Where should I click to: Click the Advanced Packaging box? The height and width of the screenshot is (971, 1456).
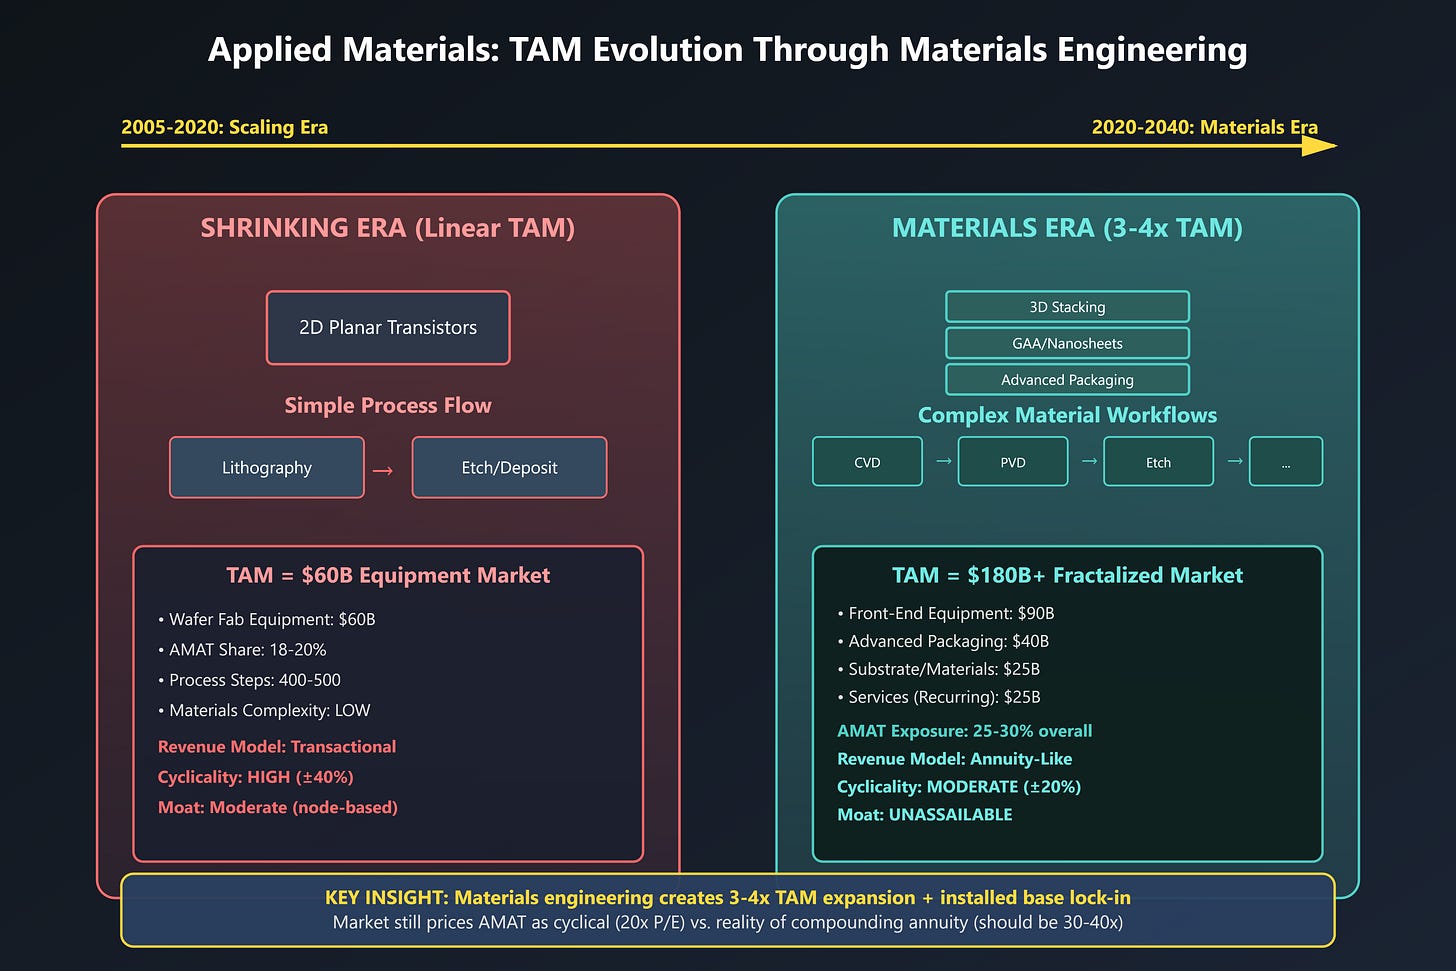[1067, 380]
